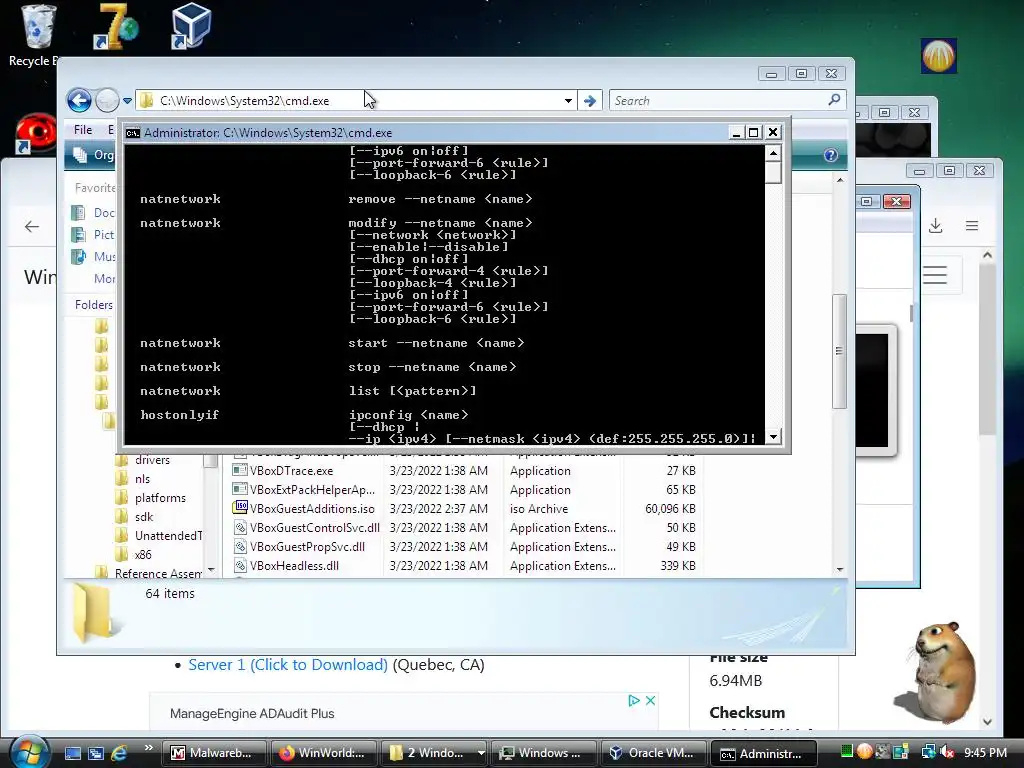The height and width of the screenshot is (768, 1024).
Task: Open grouped 2 Windows Explorer taskbar button
Action: click(x=433, y=753)
